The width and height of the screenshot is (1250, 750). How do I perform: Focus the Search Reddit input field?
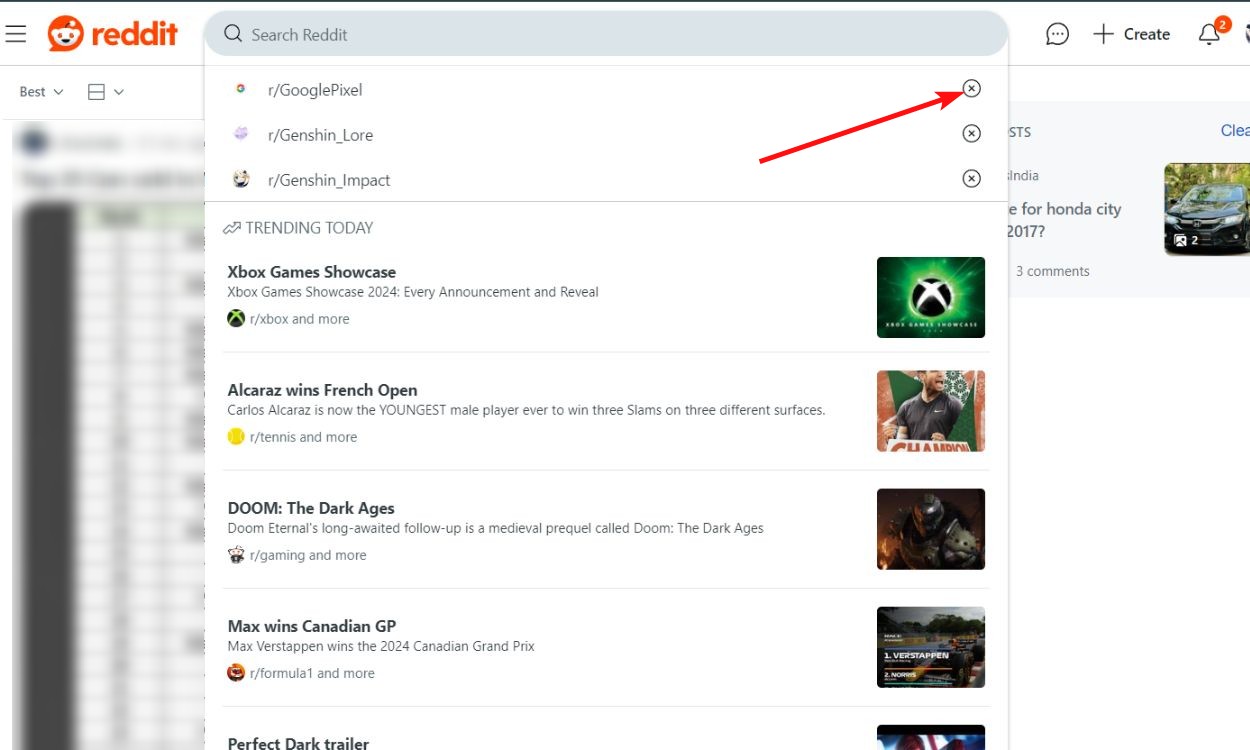600,34
